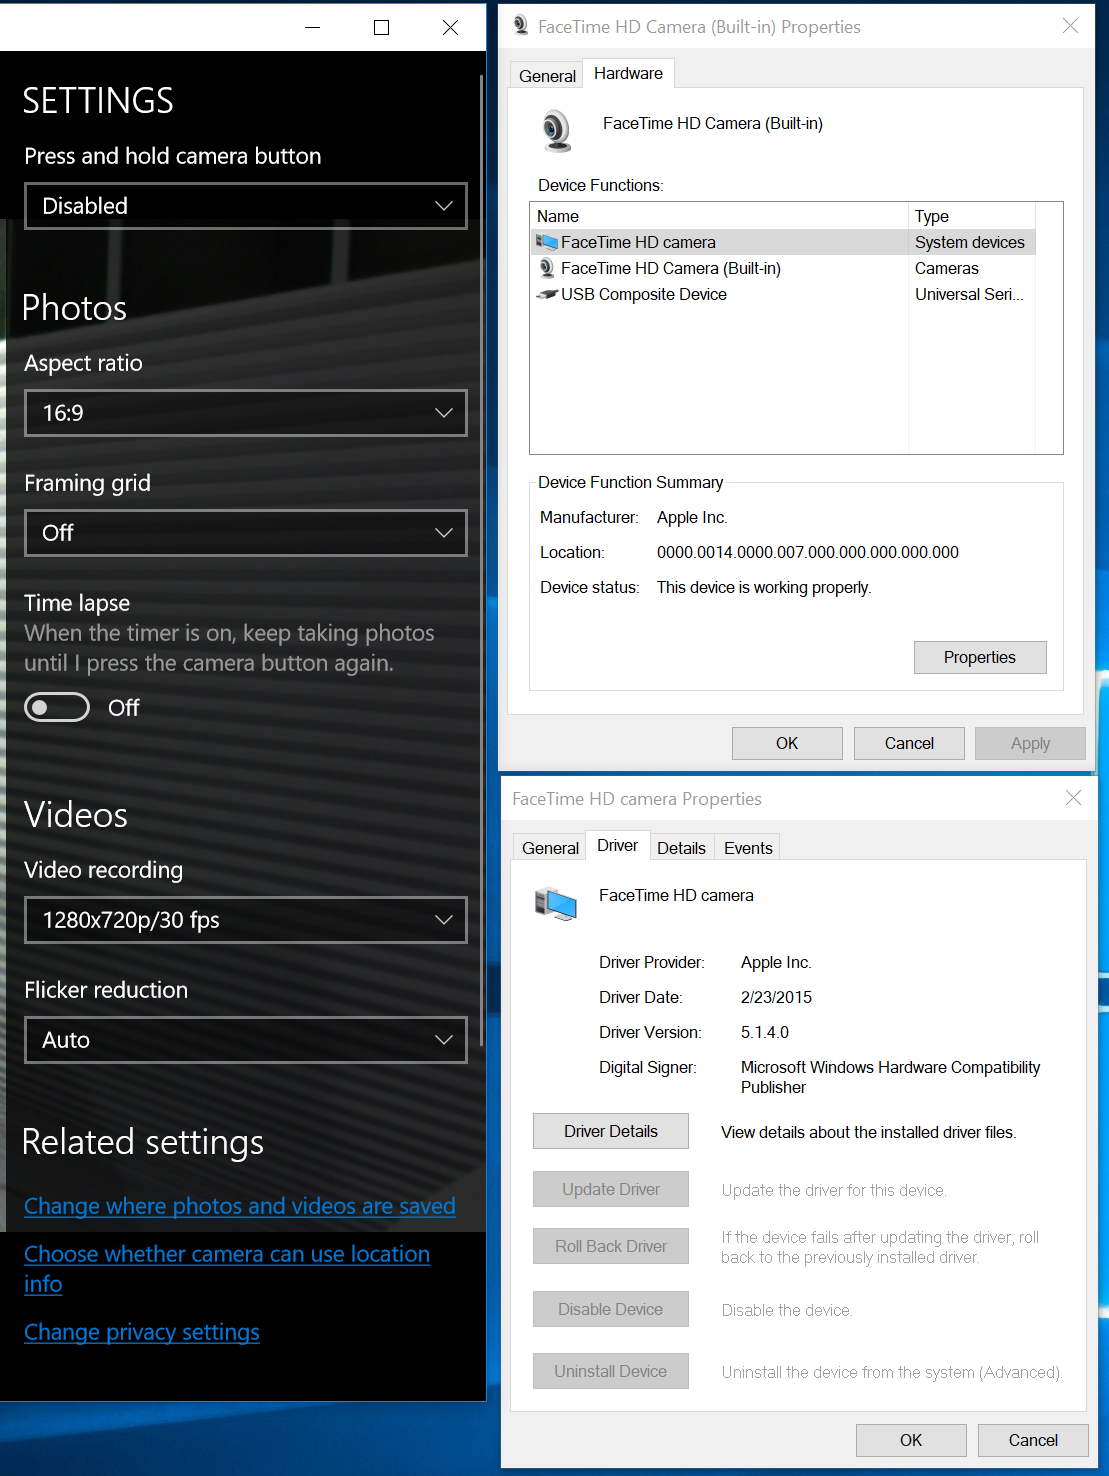Viewport: 1109px width, 1476px height.
Task: Click the Driver Date 2/23/2015 value
Action: (x=776, y=997)
